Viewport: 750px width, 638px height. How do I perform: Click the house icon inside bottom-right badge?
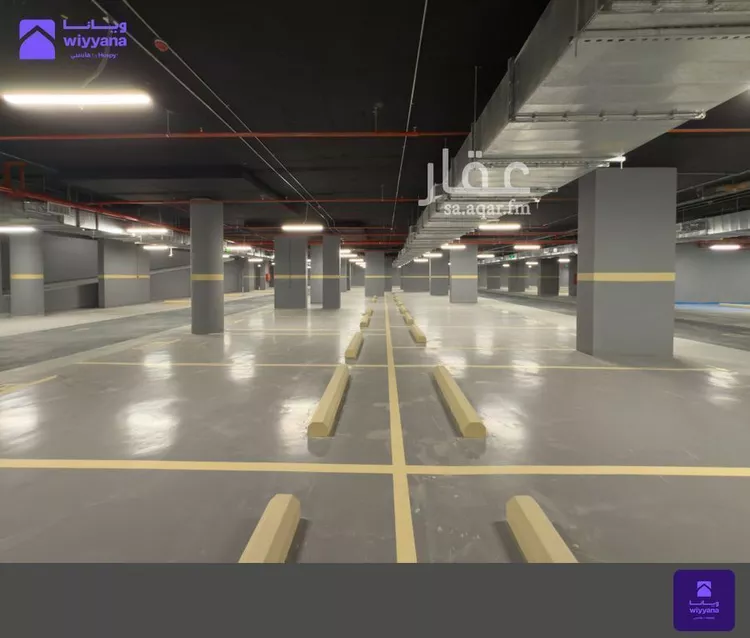pos(704,589)
